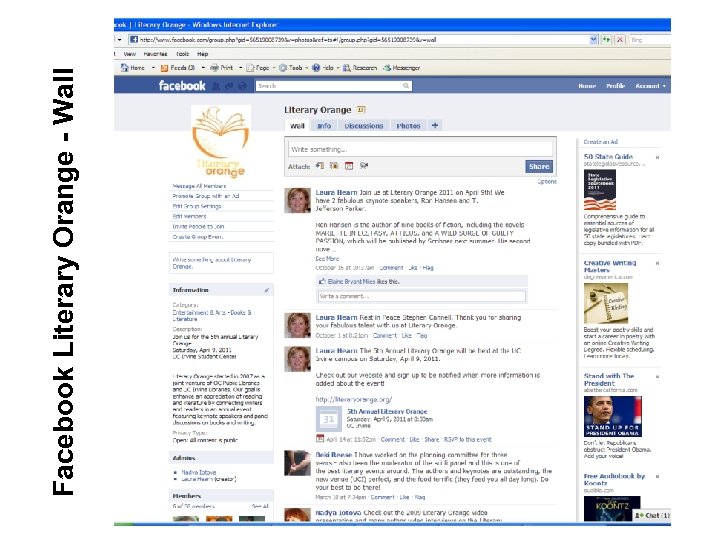Click the Write a comment field
This screenshot has height=540, width=720.
(x=422, y=296)
